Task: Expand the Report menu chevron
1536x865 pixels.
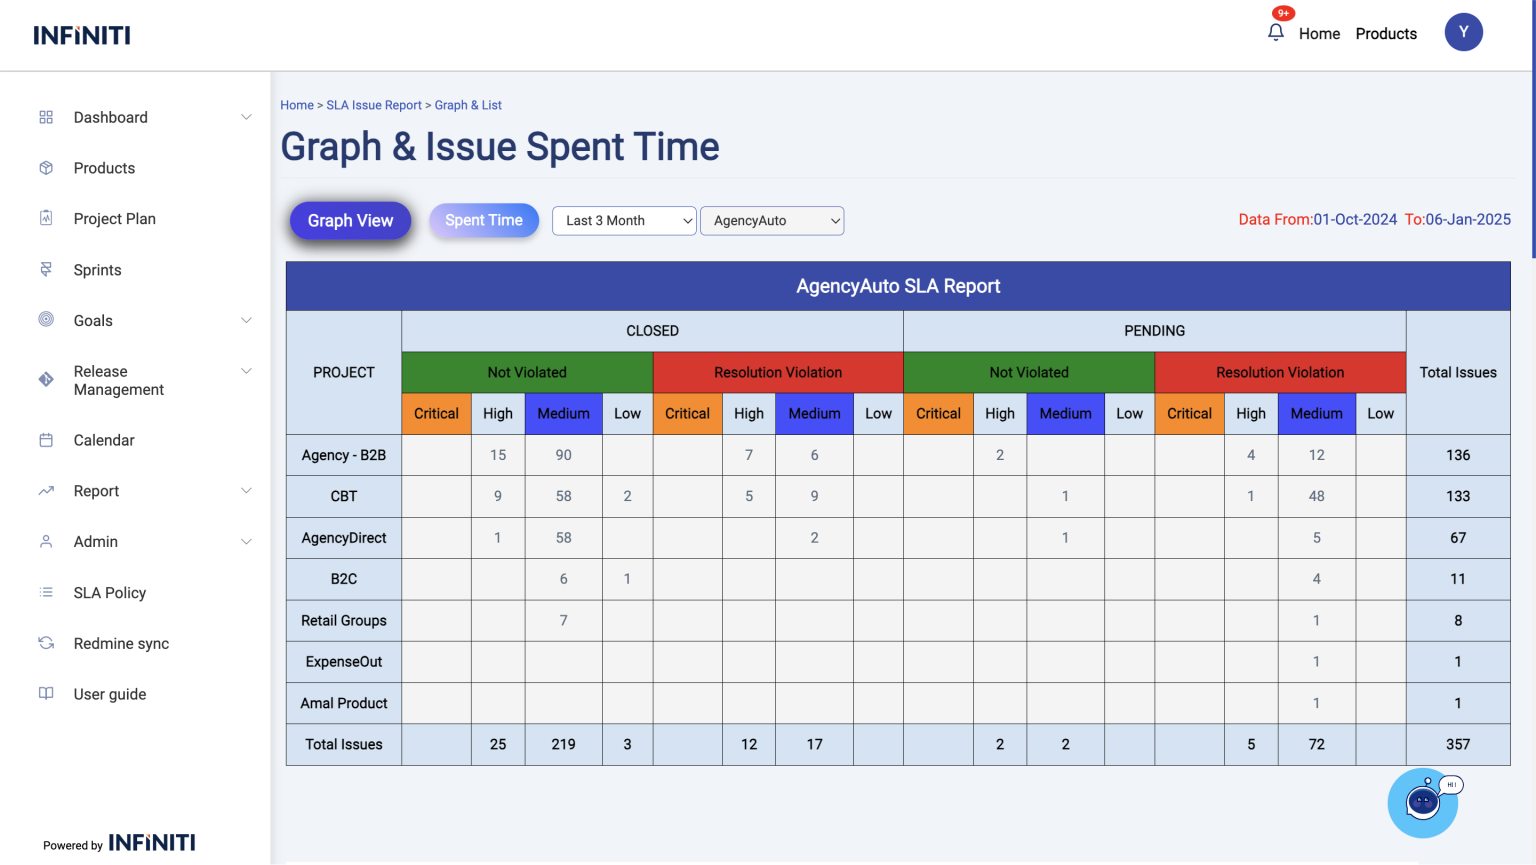Action: 246,491
